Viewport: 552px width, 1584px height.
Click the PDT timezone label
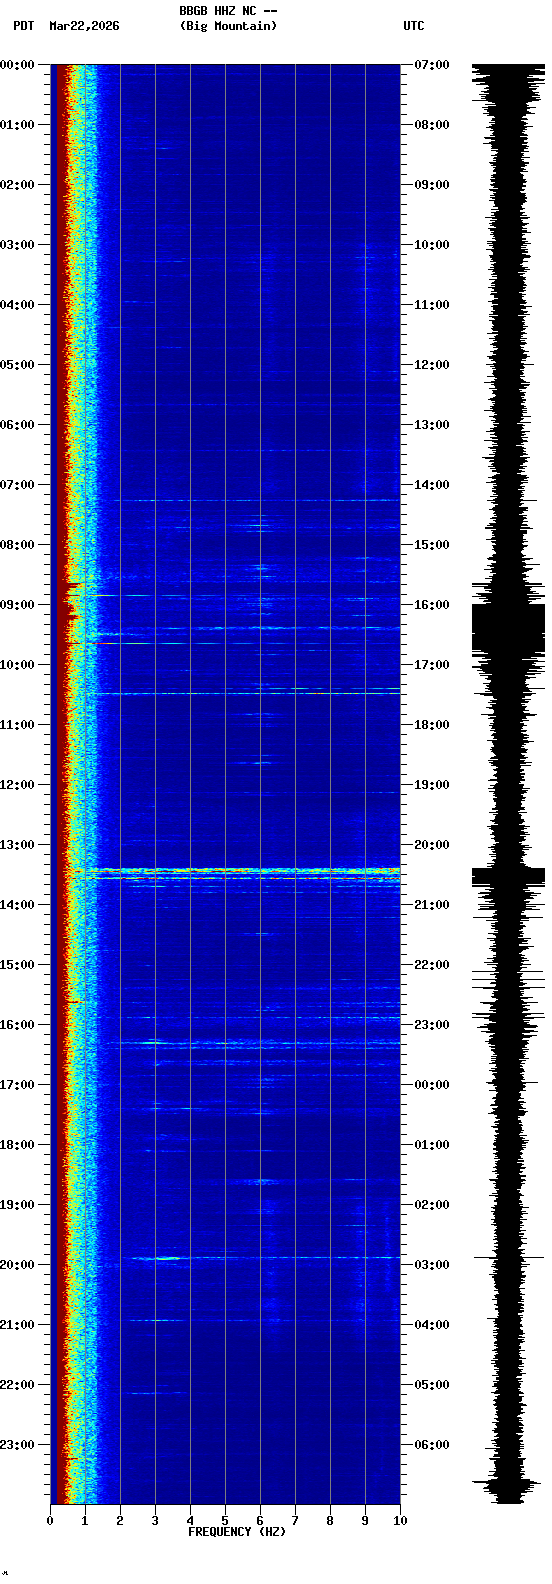pos(23,26)
